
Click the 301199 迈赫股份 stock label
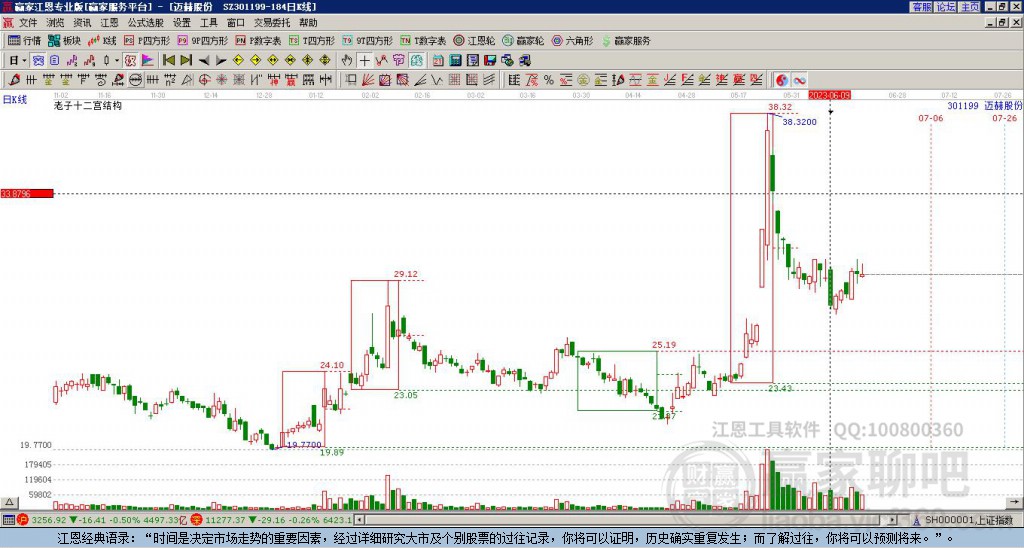[984, 105]
